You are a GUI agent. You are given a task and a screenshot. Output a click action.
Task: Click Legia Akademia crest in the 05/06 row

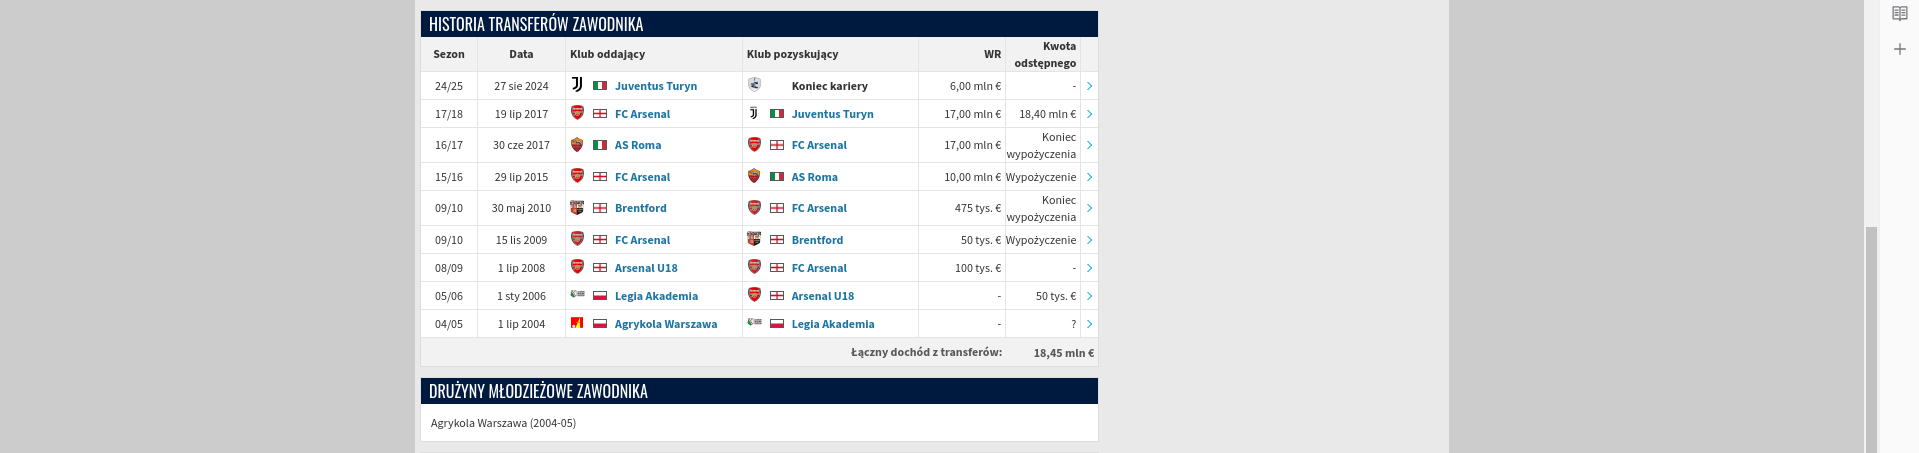click(x=577, y=294)
